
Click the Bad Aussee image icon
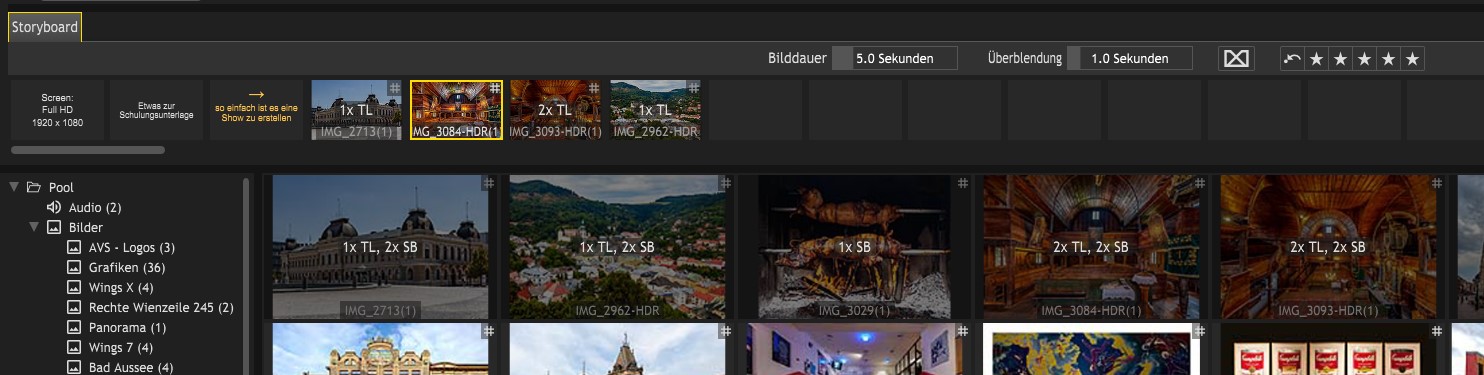(73, 367)
